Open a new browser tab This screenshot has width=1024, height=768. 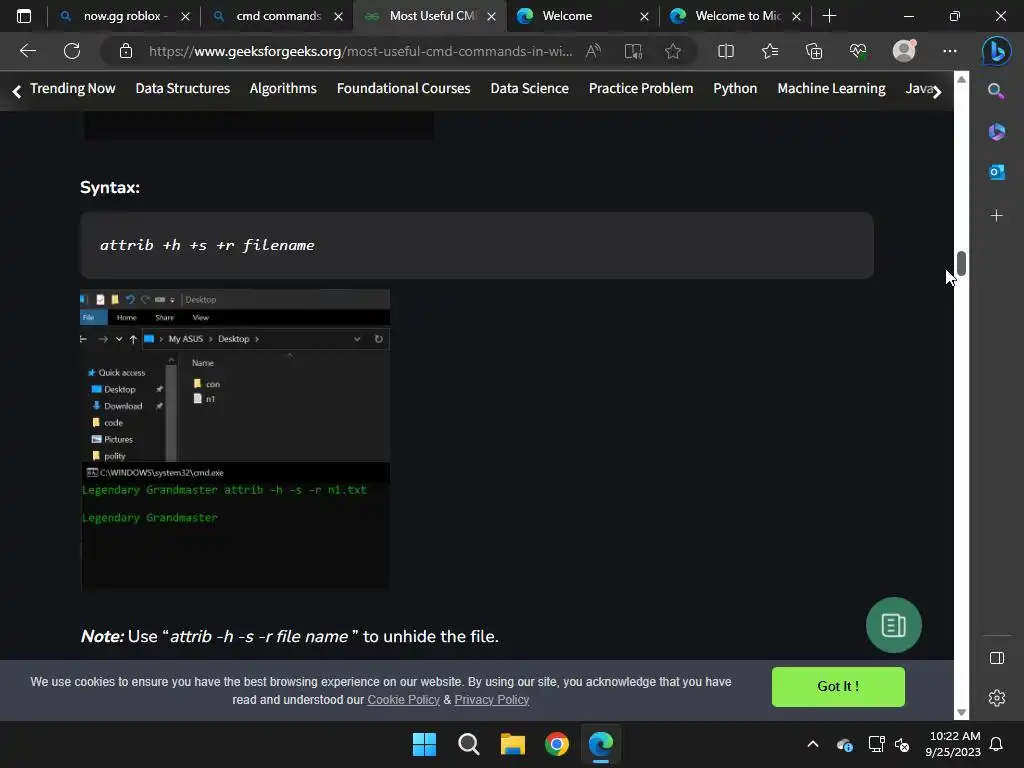click(x=829, y=16)
